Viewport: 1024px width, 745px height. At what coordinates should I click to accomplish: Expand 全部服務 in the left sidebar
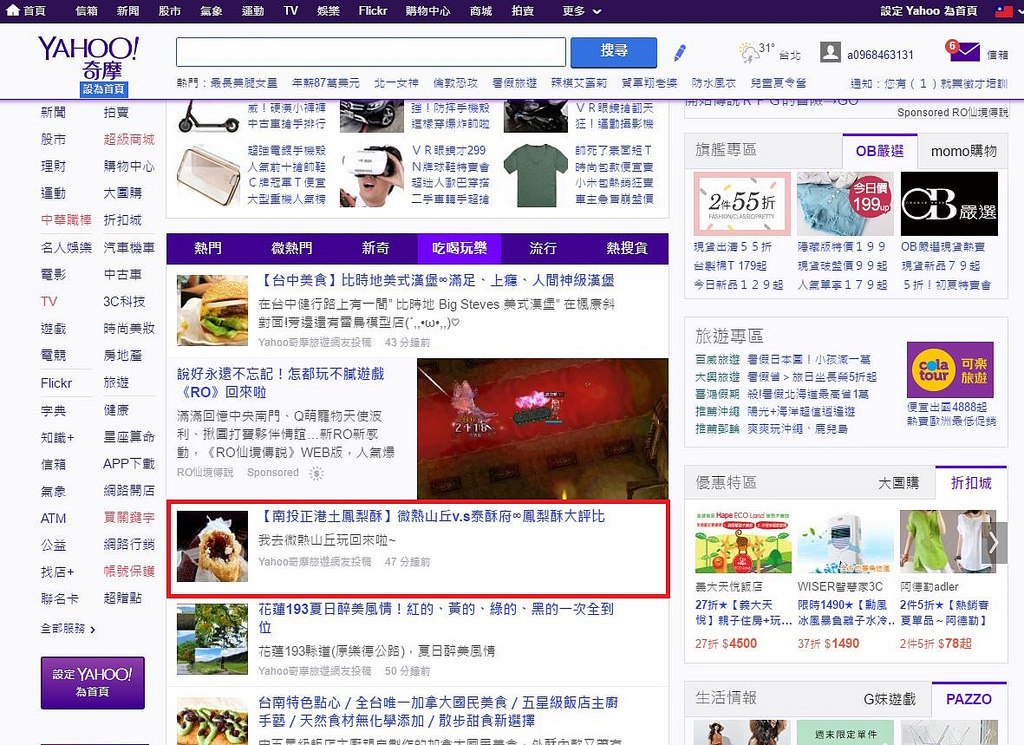(68, 629)
